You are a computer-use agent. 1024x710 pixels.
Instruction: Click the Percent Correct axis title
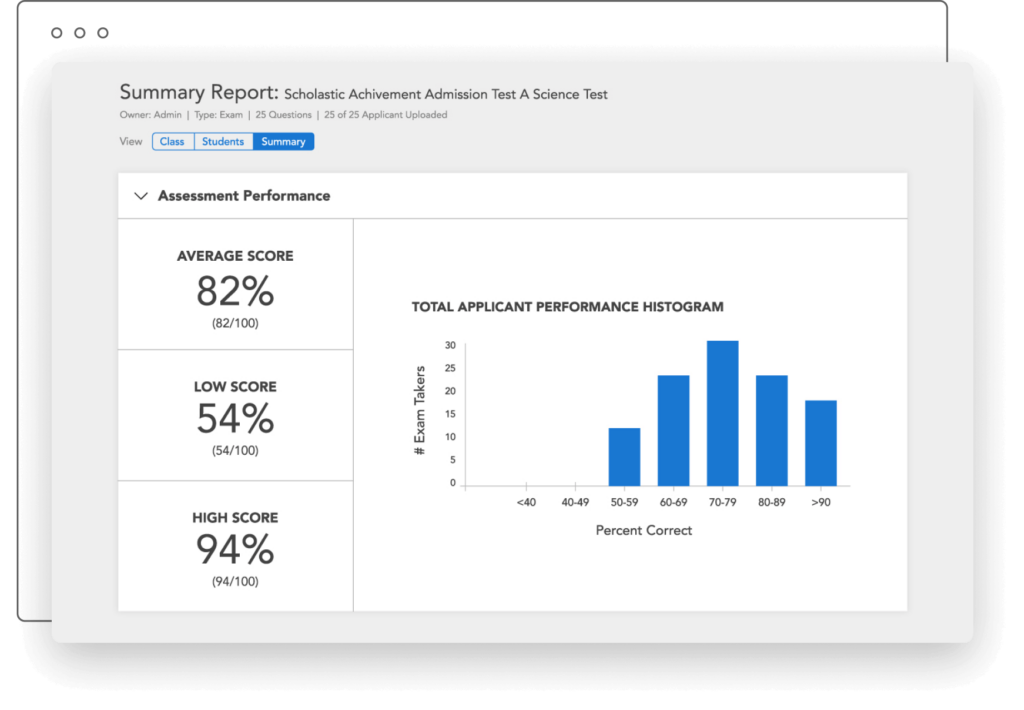tap(643, 530)
